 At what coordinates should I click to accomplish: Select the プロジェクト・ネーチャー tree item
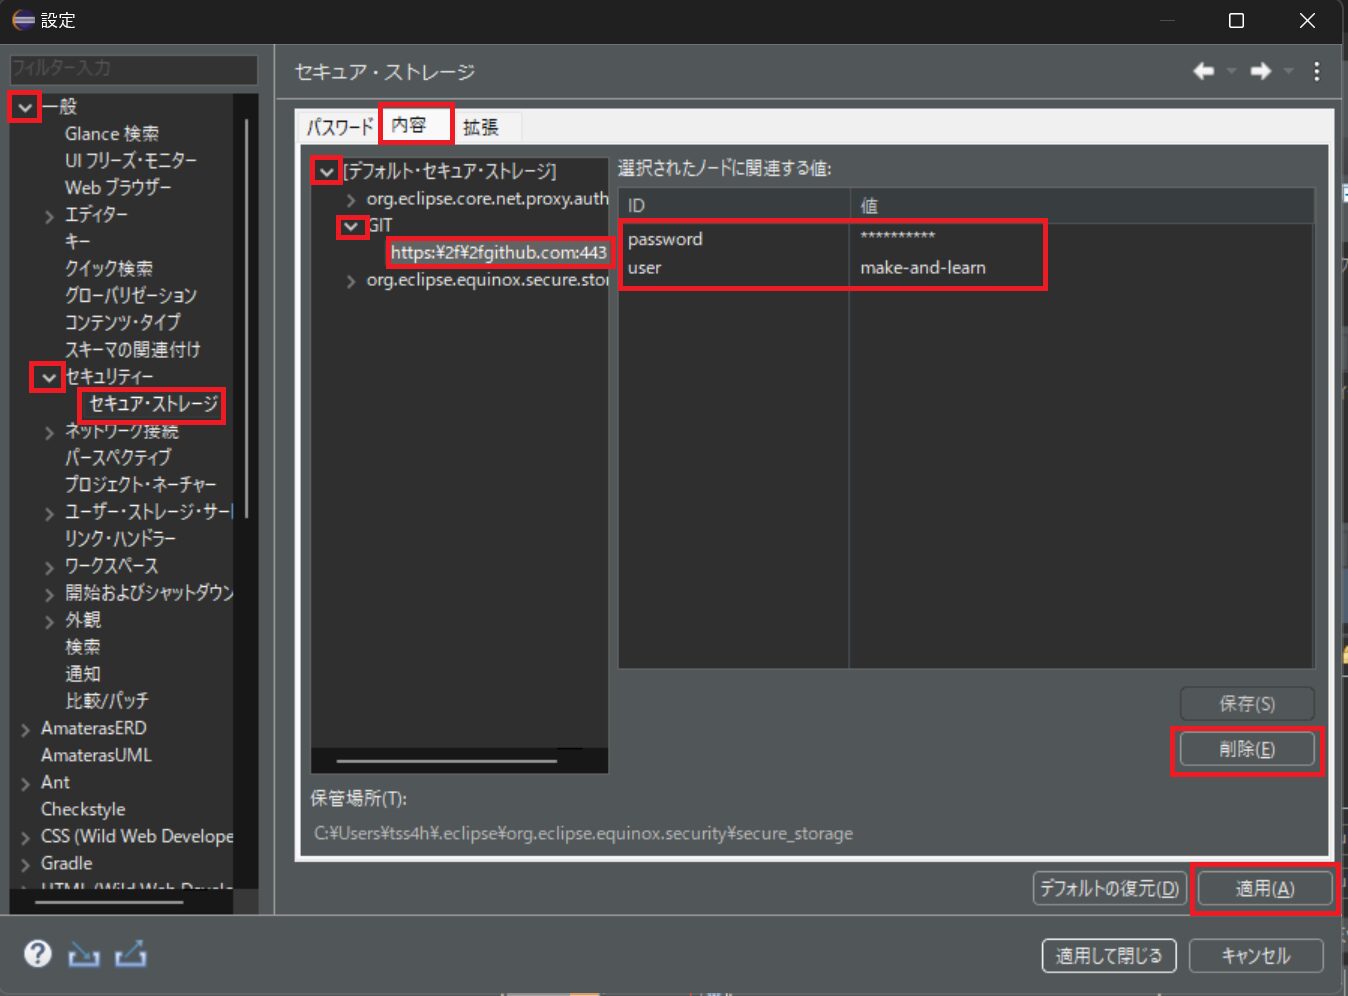click(141, 484)
